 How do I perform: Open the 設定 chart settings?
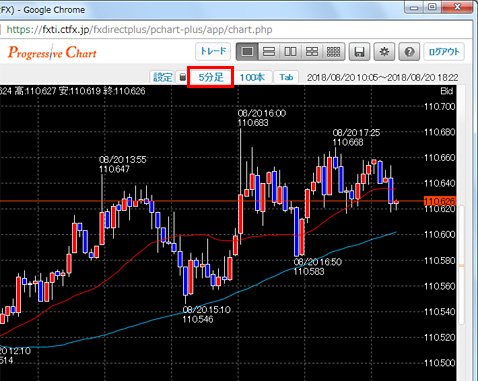click(x=162, y=77)
